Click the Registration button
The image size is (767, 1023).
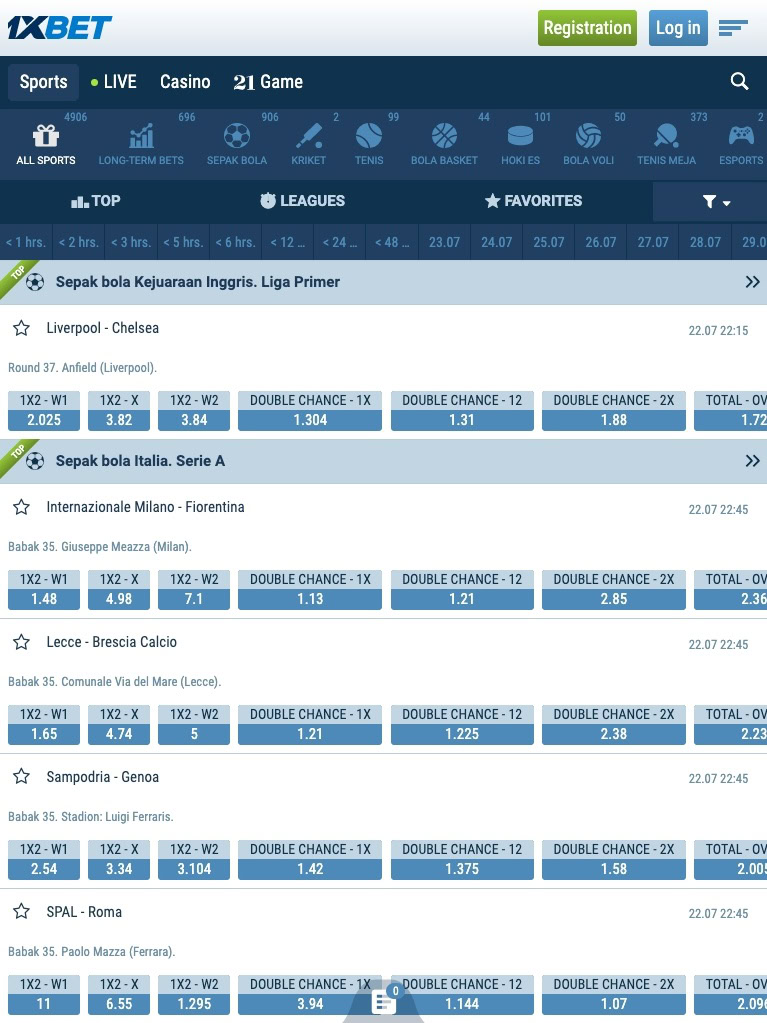click(x=587, y=28)
